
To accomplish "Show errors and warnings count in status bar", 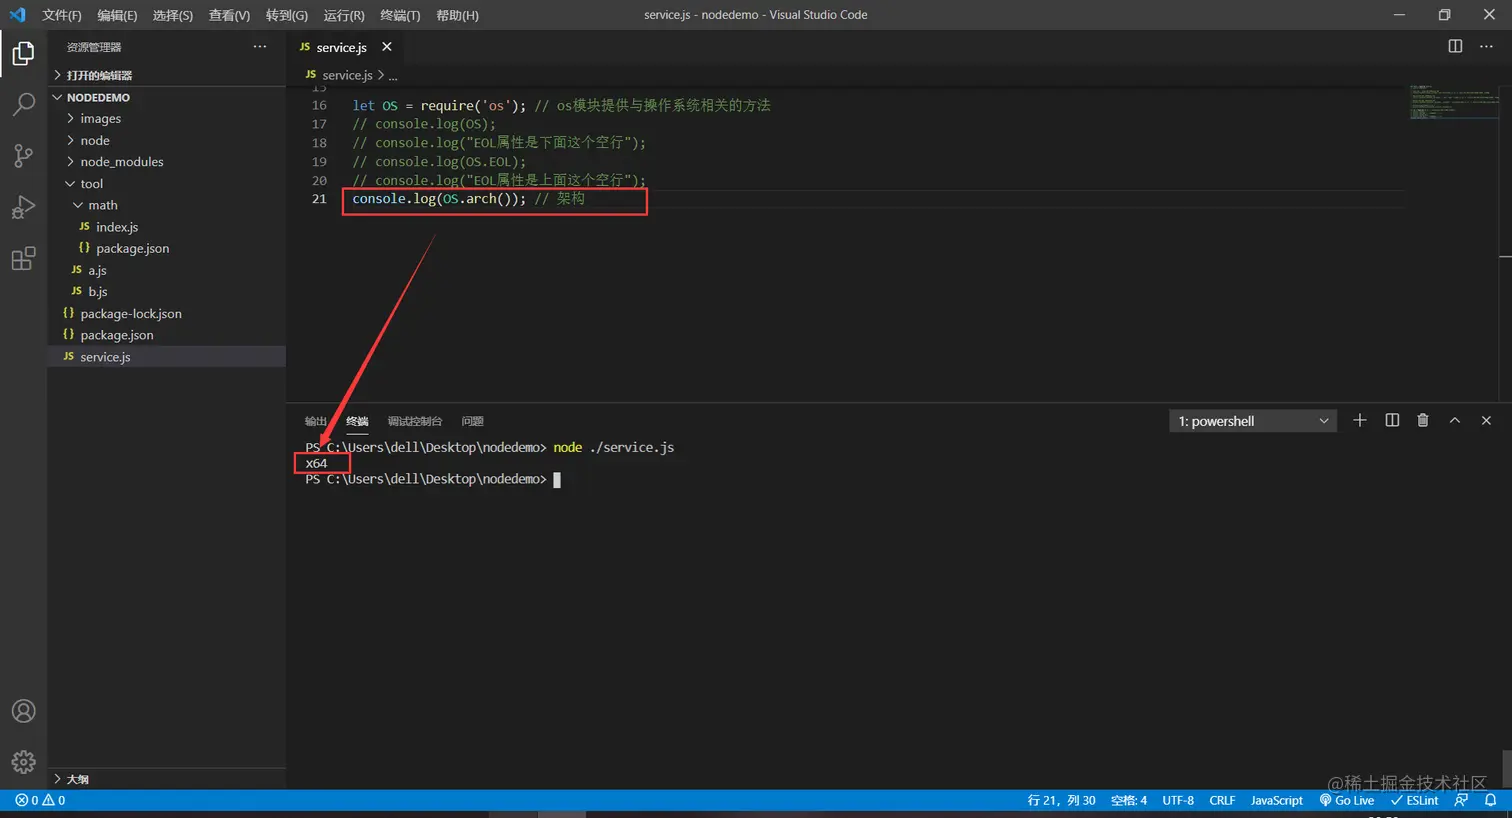I will point(40,800).
